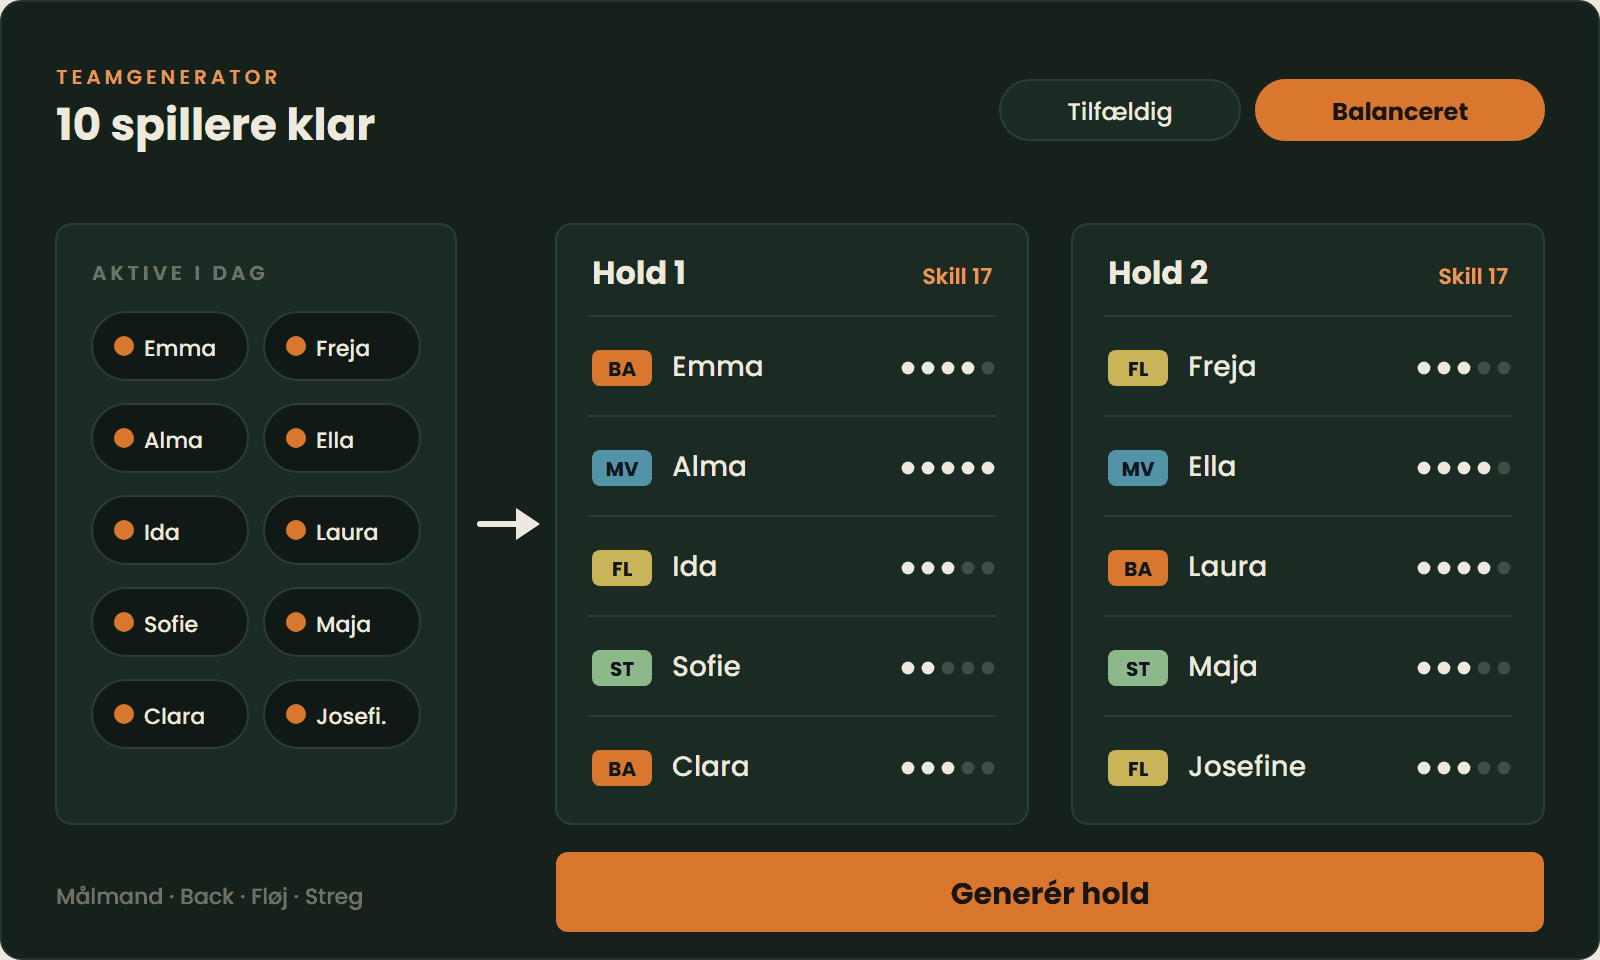Image resolution: width=1600 pixels, height=960 pixels.
Task: Click Freja's FL position badge
Action: click(x=1138, y=368)
